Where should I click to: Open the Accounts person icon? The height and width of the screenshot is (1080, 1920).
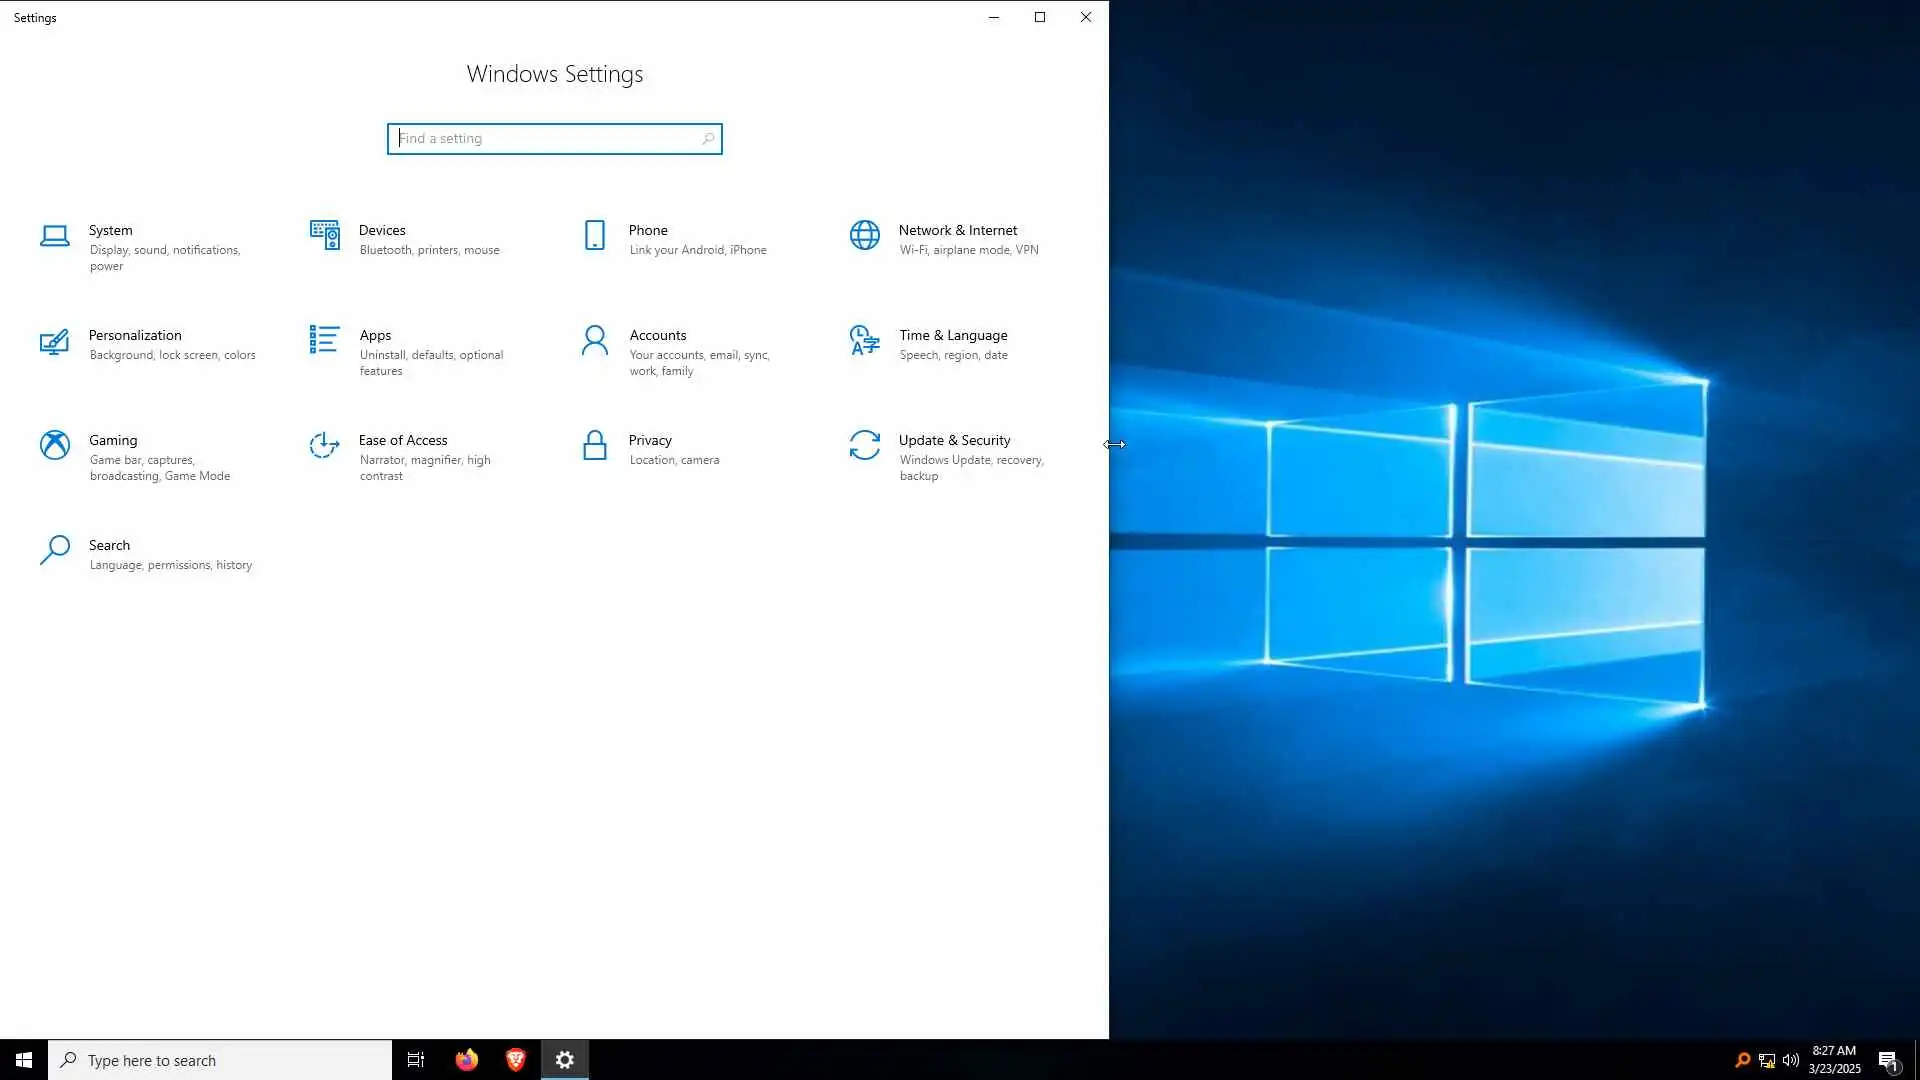point(594,341)
